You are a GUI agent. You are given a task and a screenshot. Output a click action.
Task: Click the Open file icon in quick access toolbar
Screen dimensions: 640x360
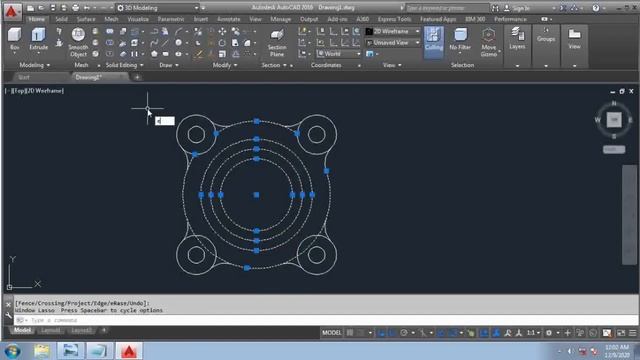pyautogui.click(x=41, y=8)
